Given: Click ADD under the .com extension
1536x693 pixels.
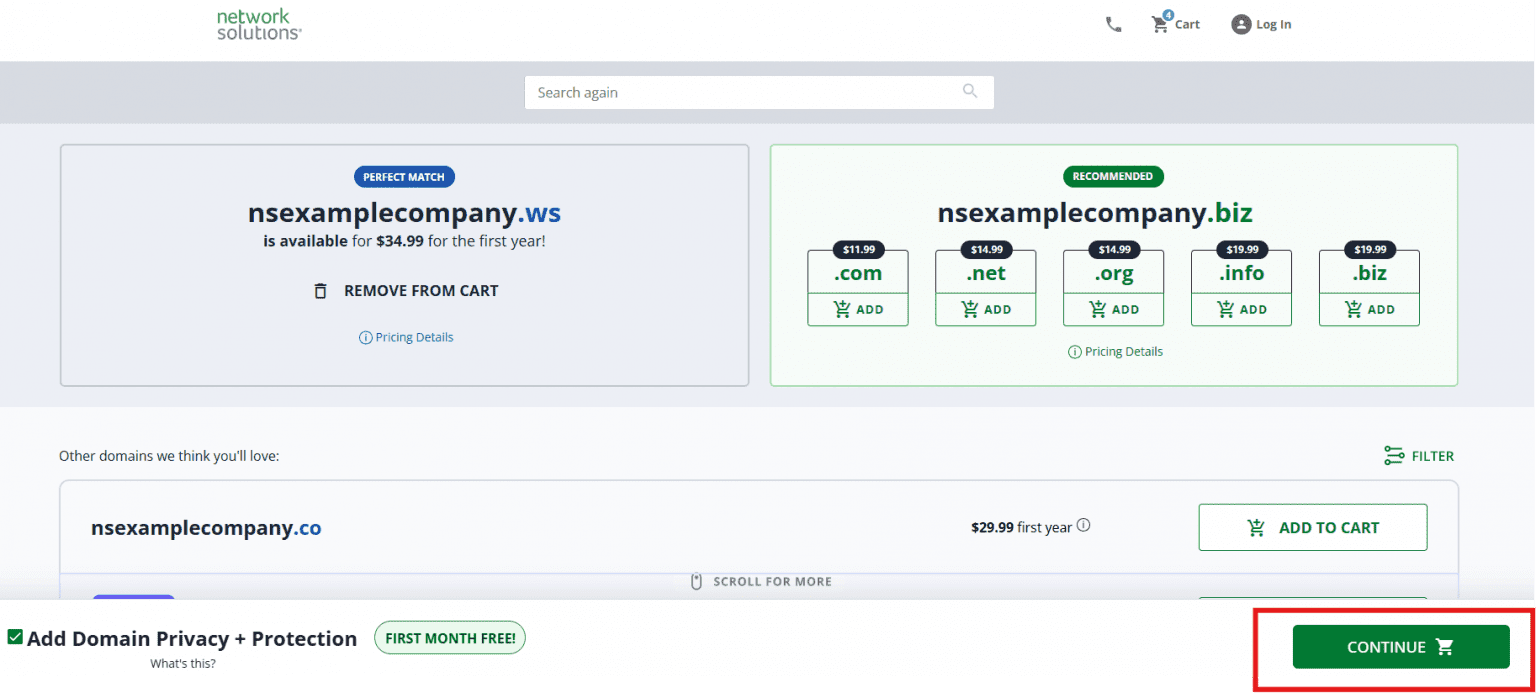Looking at the screenshot, I should (857, 309).
